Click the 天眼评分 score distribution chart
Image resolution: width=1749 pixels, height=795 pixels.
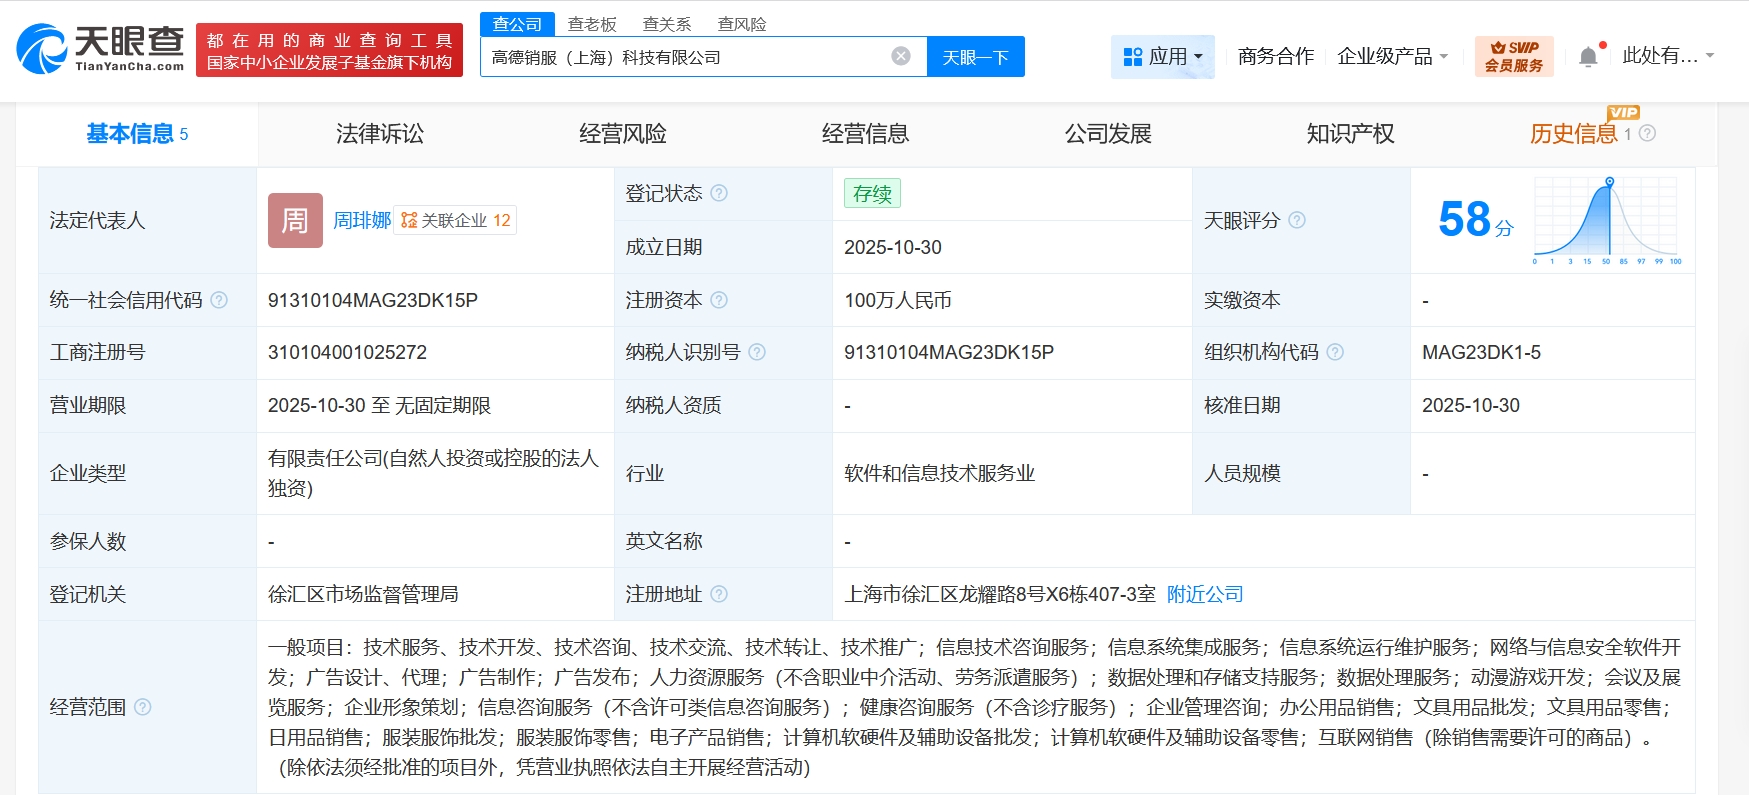pyautogui.click(x=1606, y=220)
